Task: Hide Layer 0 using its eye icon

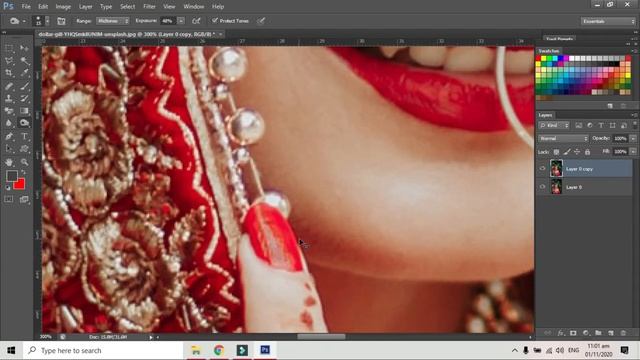Action: coord(542,187)
